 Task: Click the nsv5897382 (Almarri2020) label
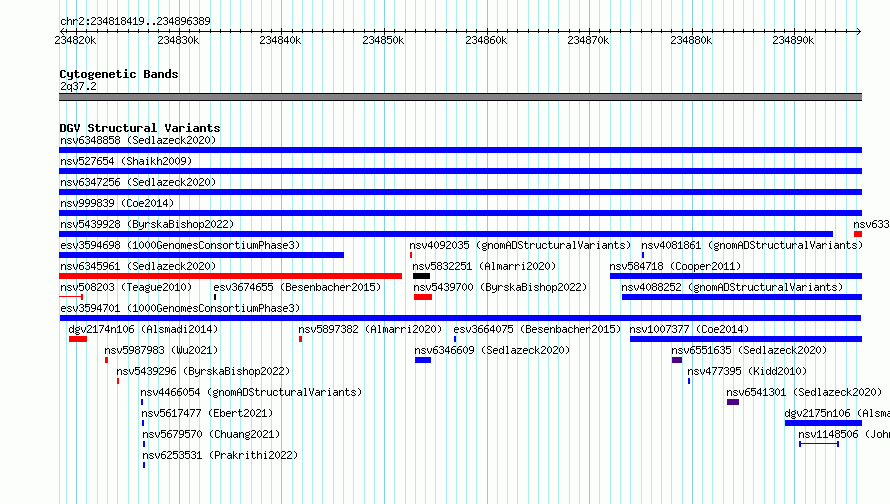370,329
